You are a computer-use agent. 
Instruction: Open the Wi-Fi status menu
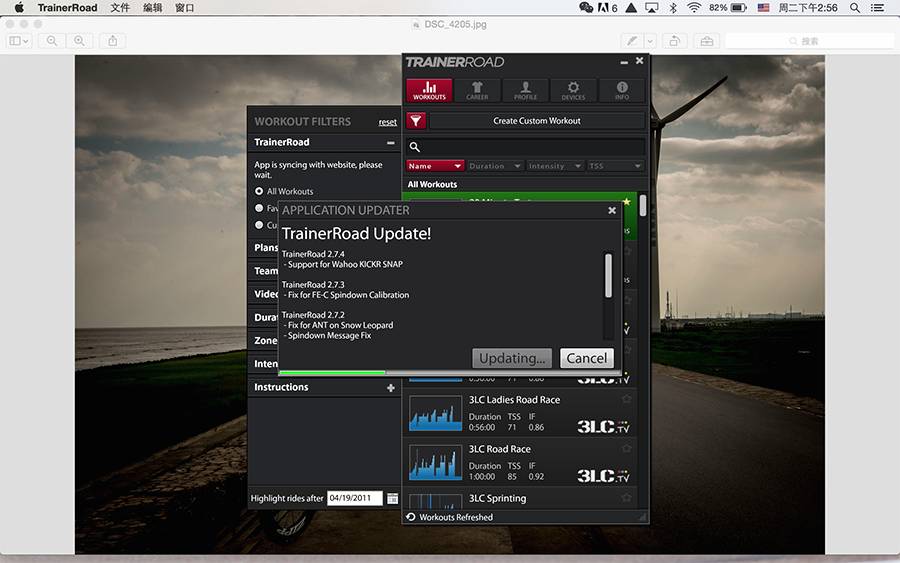(695, 7)
